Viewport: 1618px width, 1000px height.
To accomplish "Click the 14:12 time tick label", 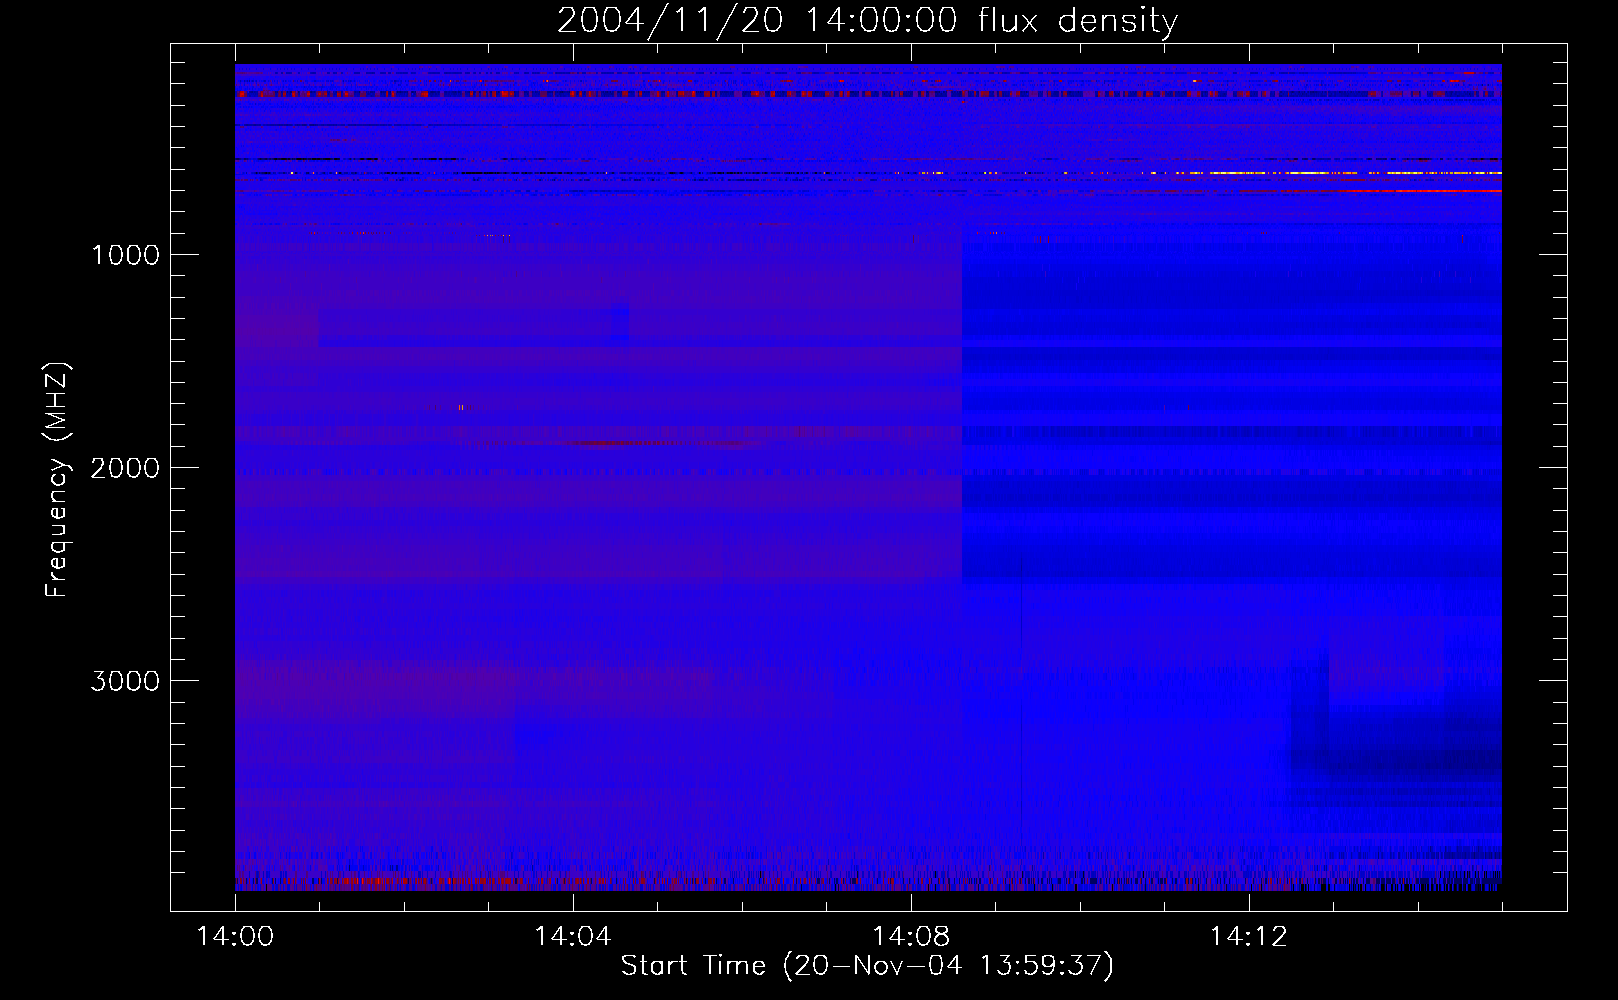I will coord(1248,937).
